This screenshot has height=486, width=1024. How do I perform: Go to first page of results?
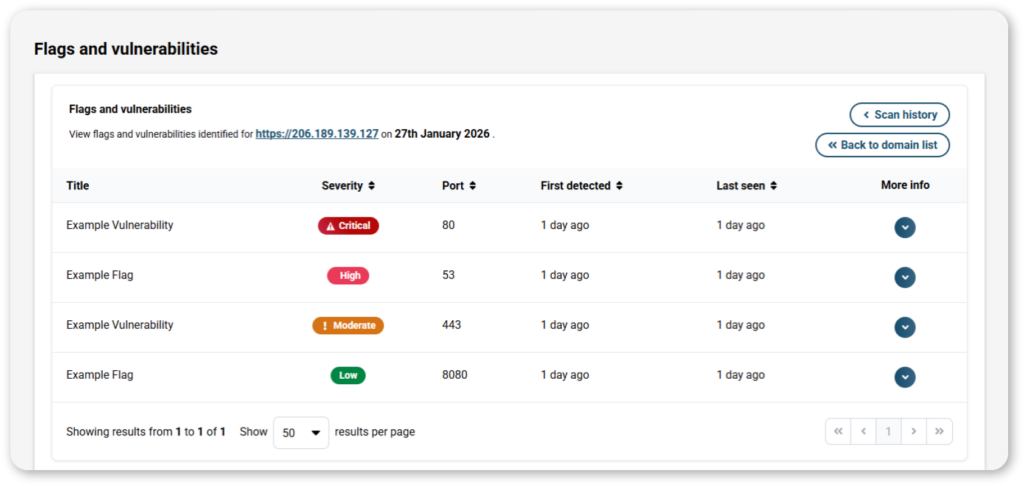click(837, 432)
